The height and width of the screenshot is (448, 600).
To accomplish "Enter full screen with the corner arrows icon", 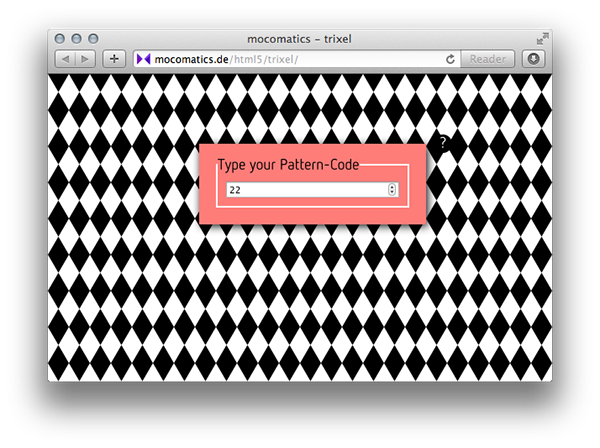I will 542,38.
